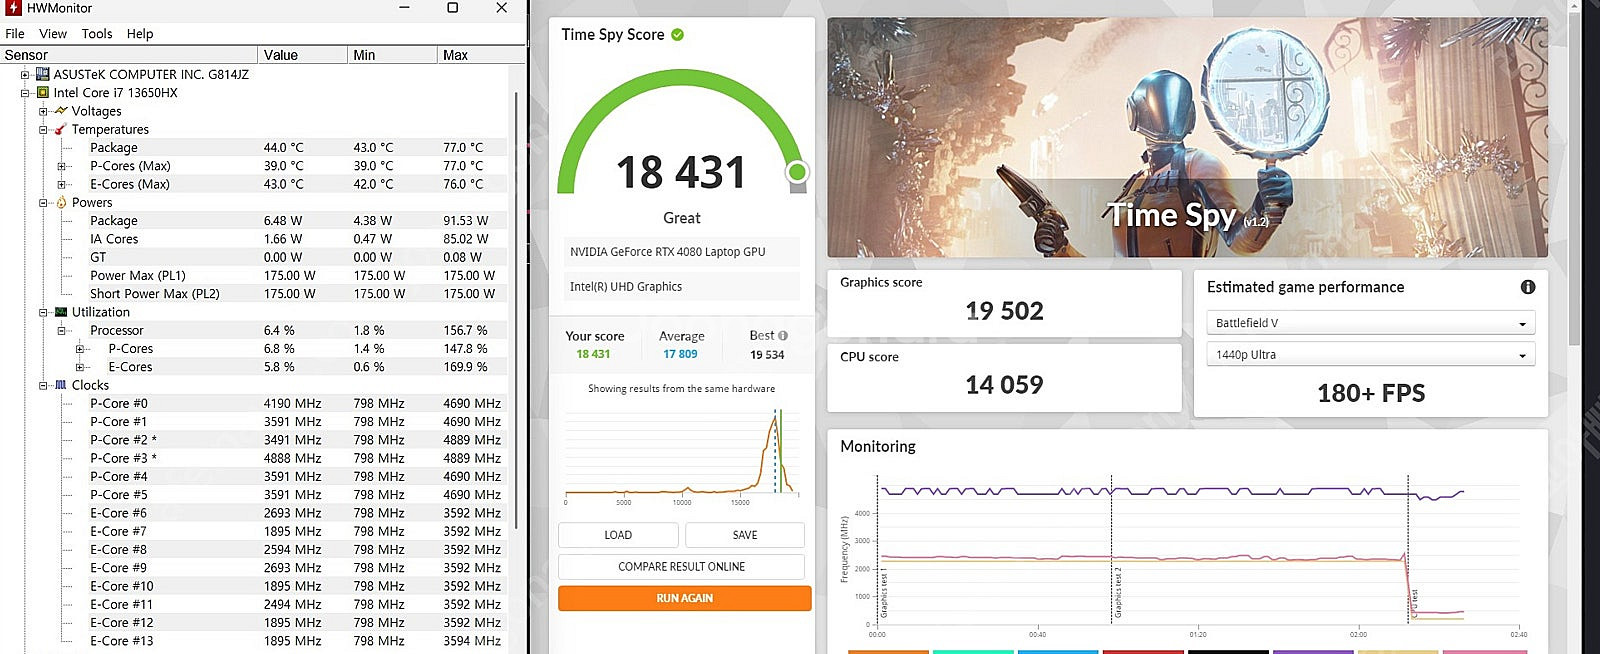
Task: Click the info icon next to Best score
Action: (x=783, y=336)
